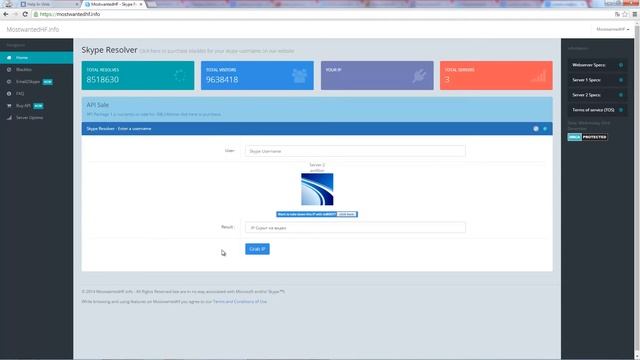Open the MostwantedHF account dropdown
Viewport: 640px width, 360px height.
point(613,29)
